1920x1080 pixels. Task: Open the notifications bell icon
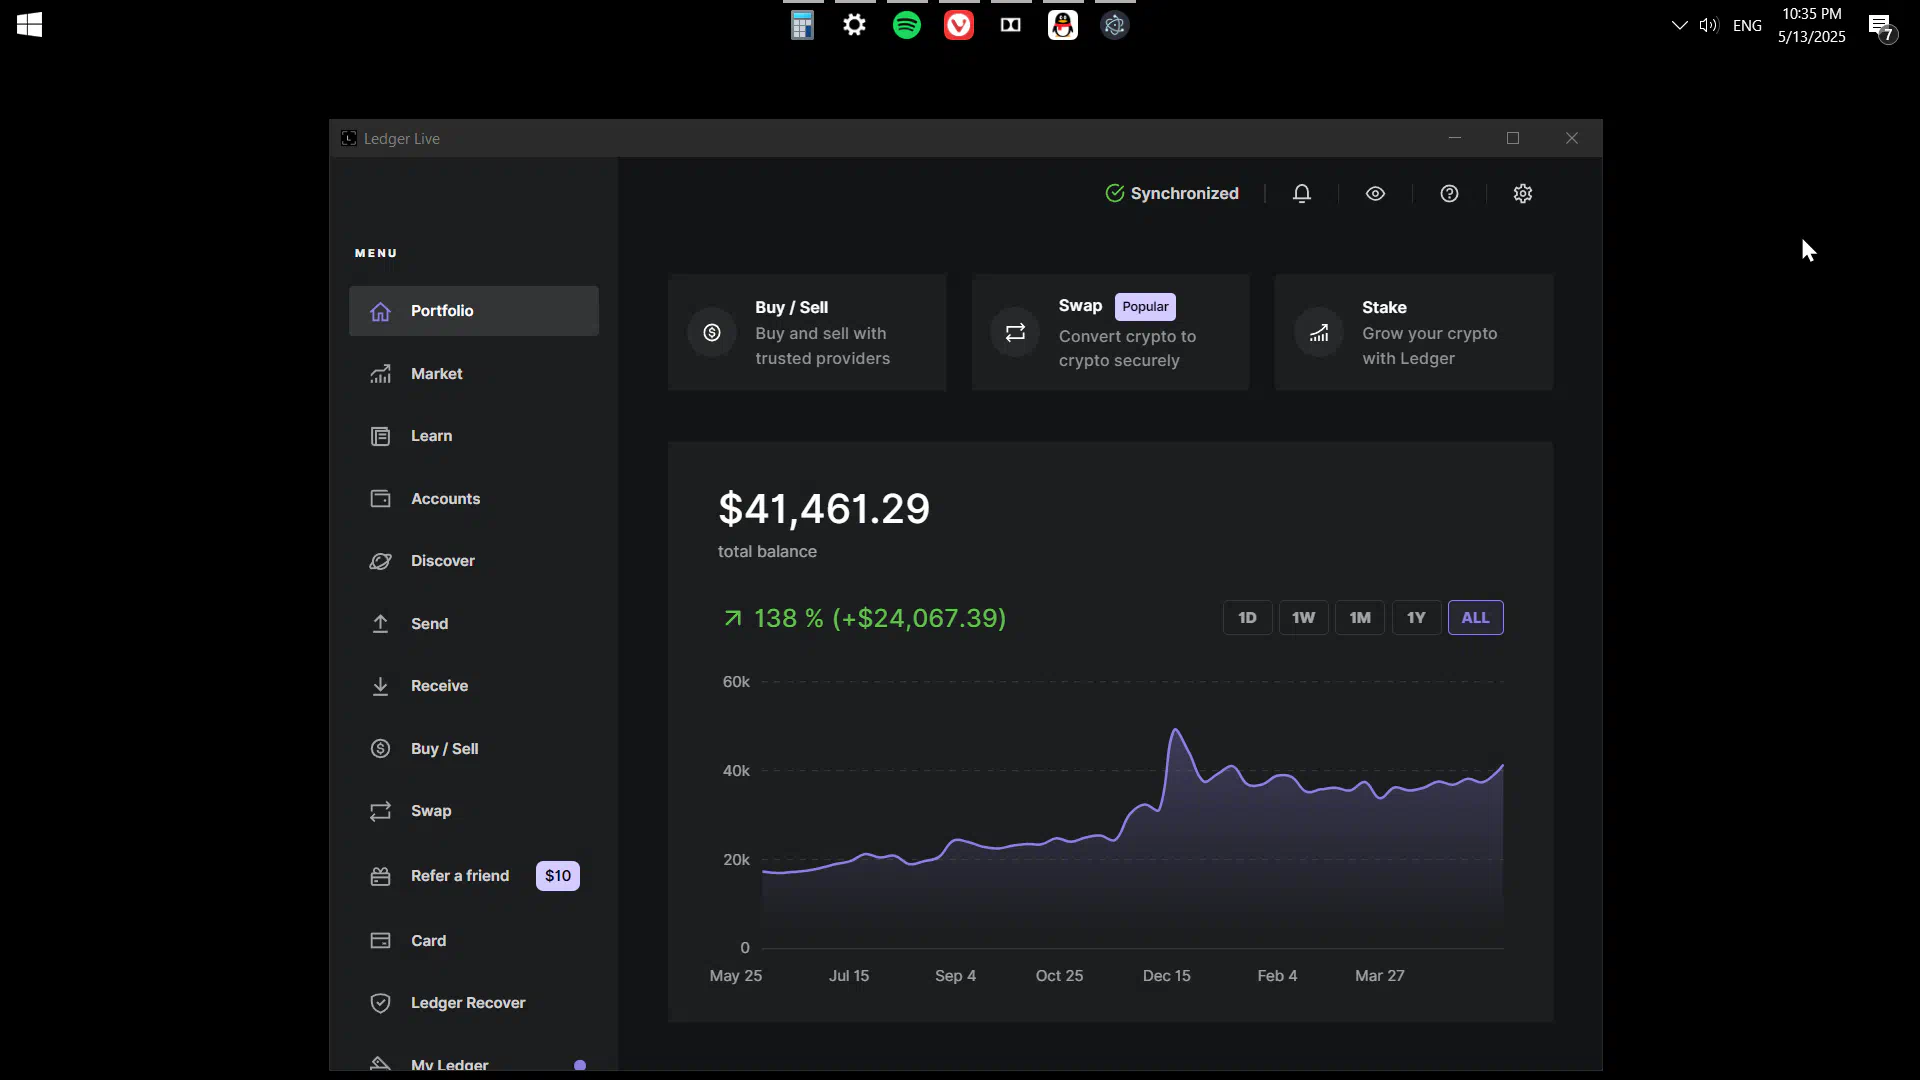click(x=1301, y=194)
